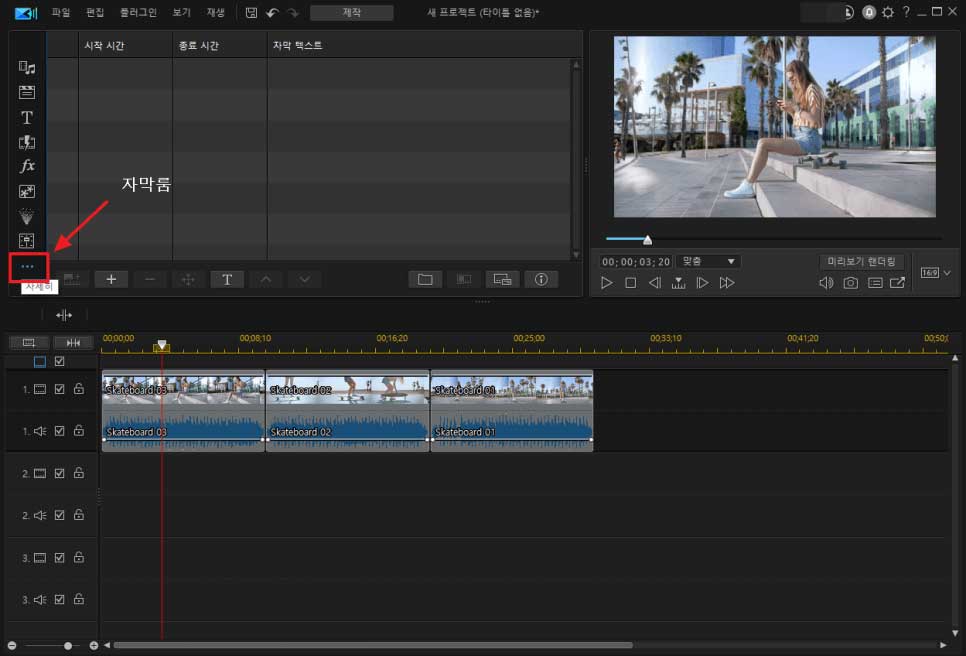The image size is (966, 656).
Task: Click the 미리보기 렌더링 button
Action: point(861,262)
